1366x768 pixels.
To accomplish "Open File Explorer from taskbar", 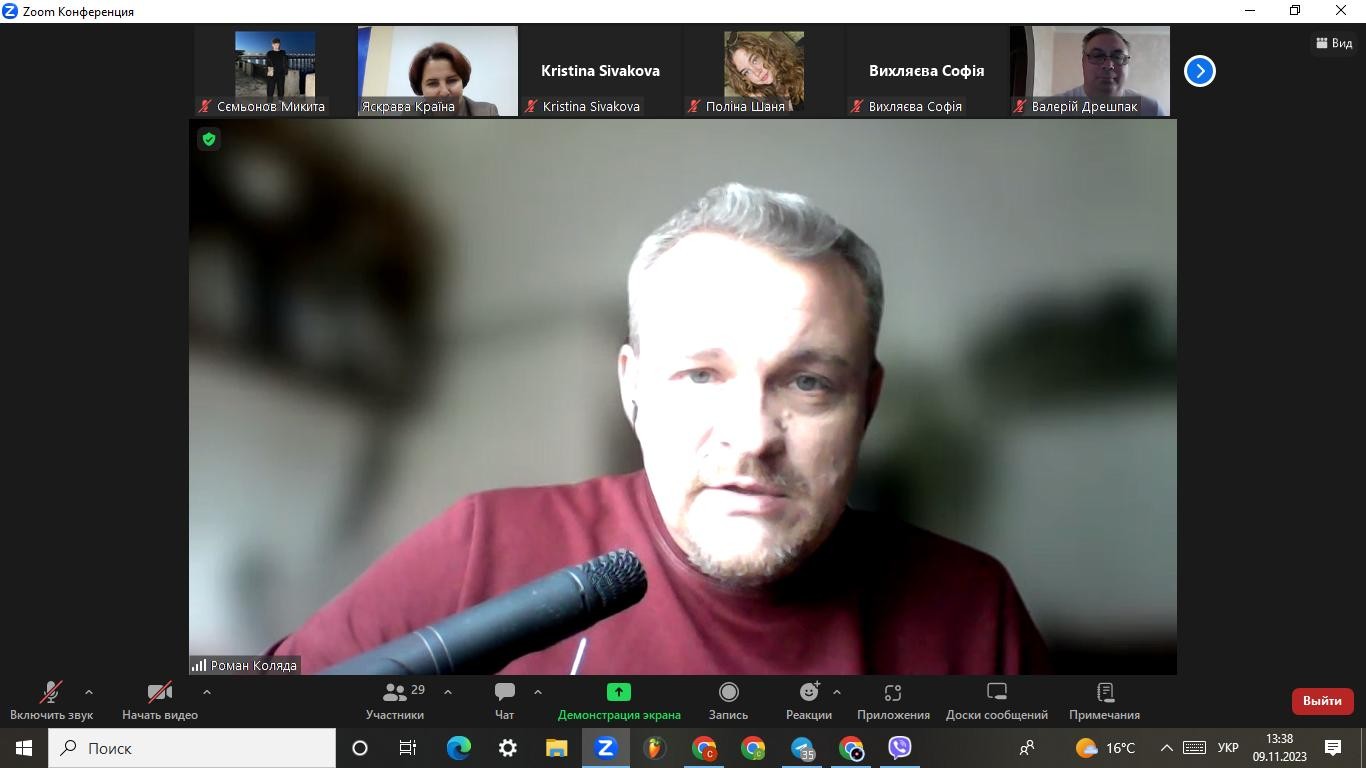I will [x=556, y=748].
